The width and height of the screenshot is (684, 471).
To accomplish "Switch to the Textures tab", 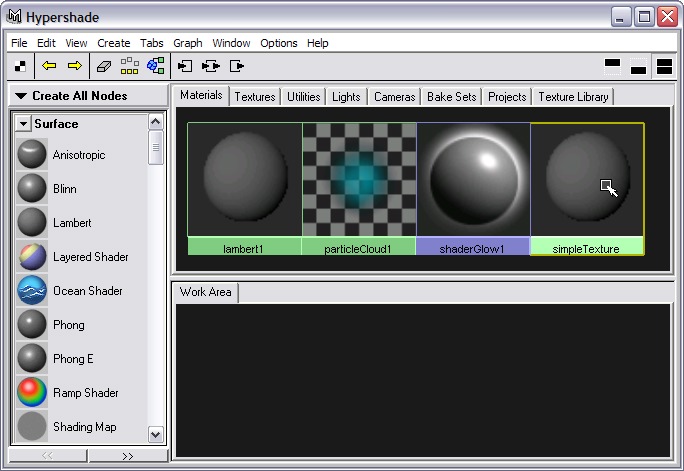I will point(254,97).
